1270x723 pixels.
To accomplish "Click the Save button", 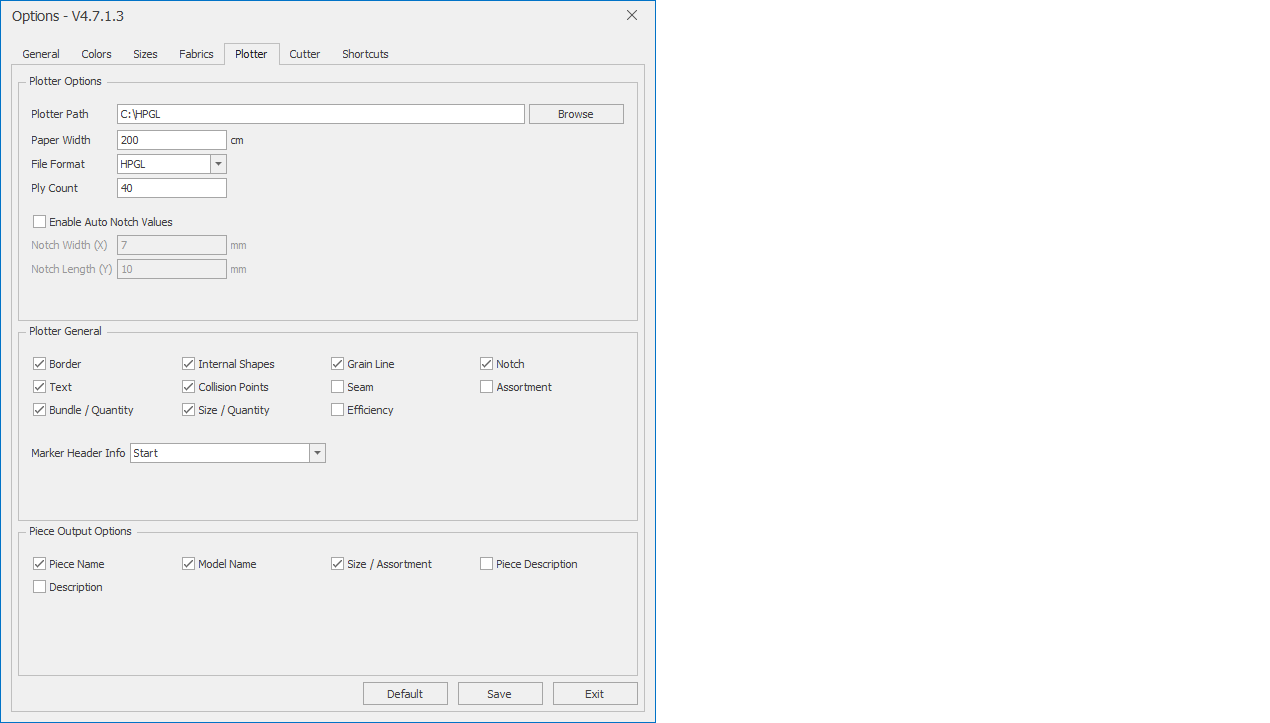I will tap(500, 694).
